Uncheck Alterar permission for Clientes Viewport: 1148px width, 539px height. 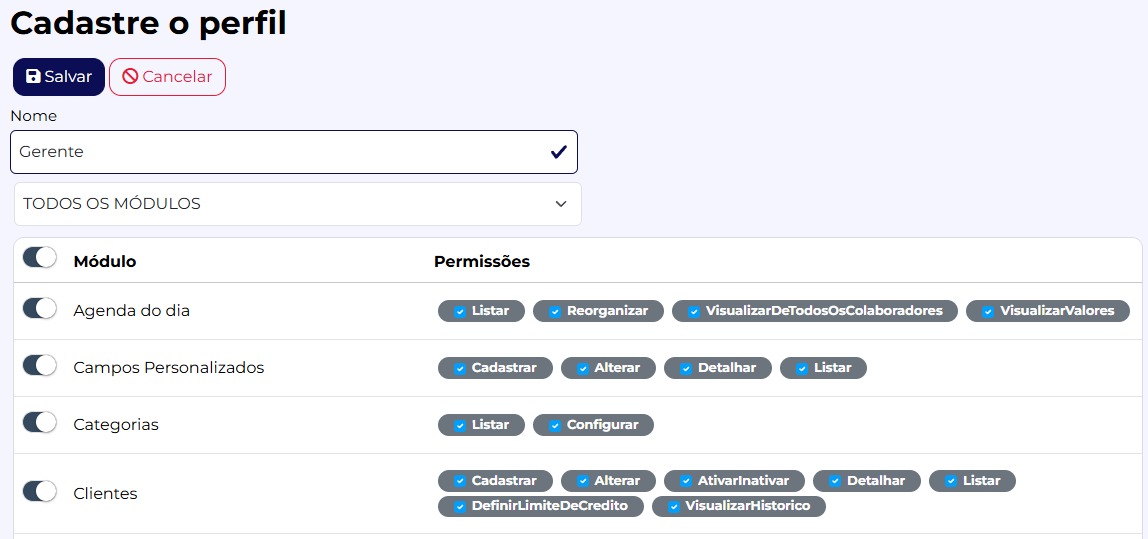[x=583, y=481]
